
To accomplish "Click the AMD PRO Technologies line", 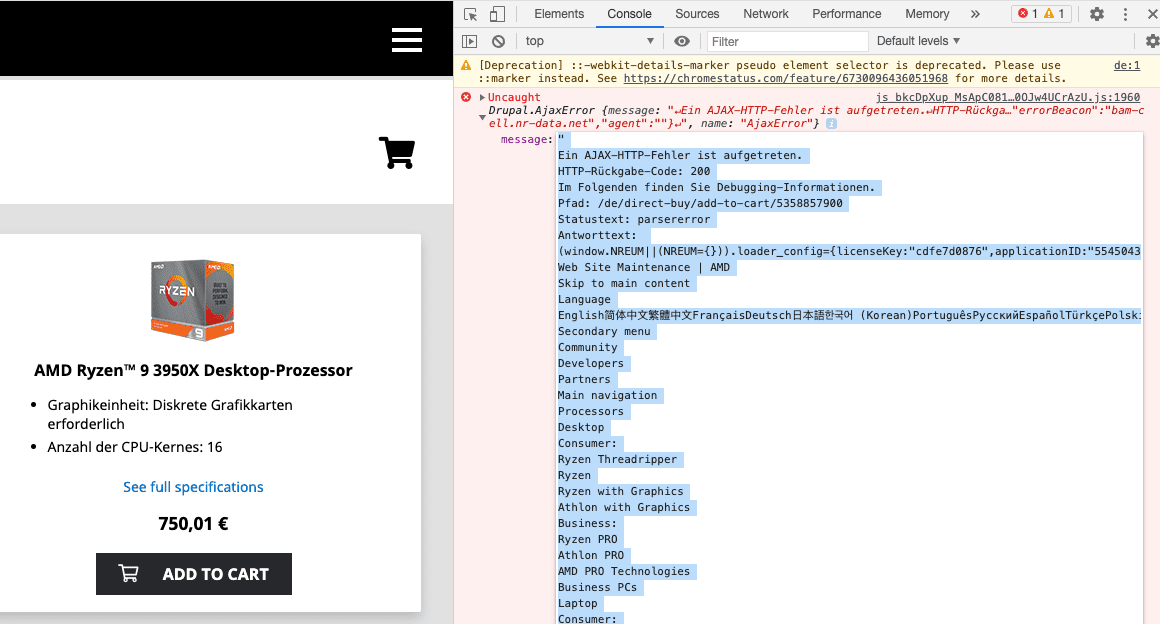I will tap(624, 571).
